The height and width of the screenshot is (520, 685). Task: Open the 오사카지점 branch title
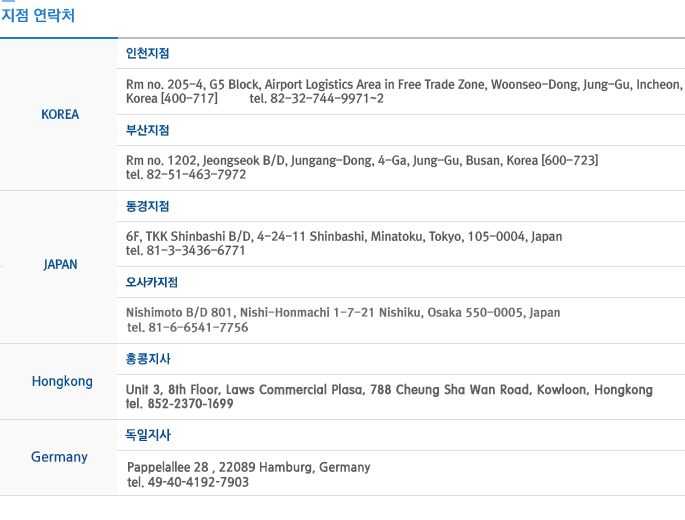[x=152, y=282]
